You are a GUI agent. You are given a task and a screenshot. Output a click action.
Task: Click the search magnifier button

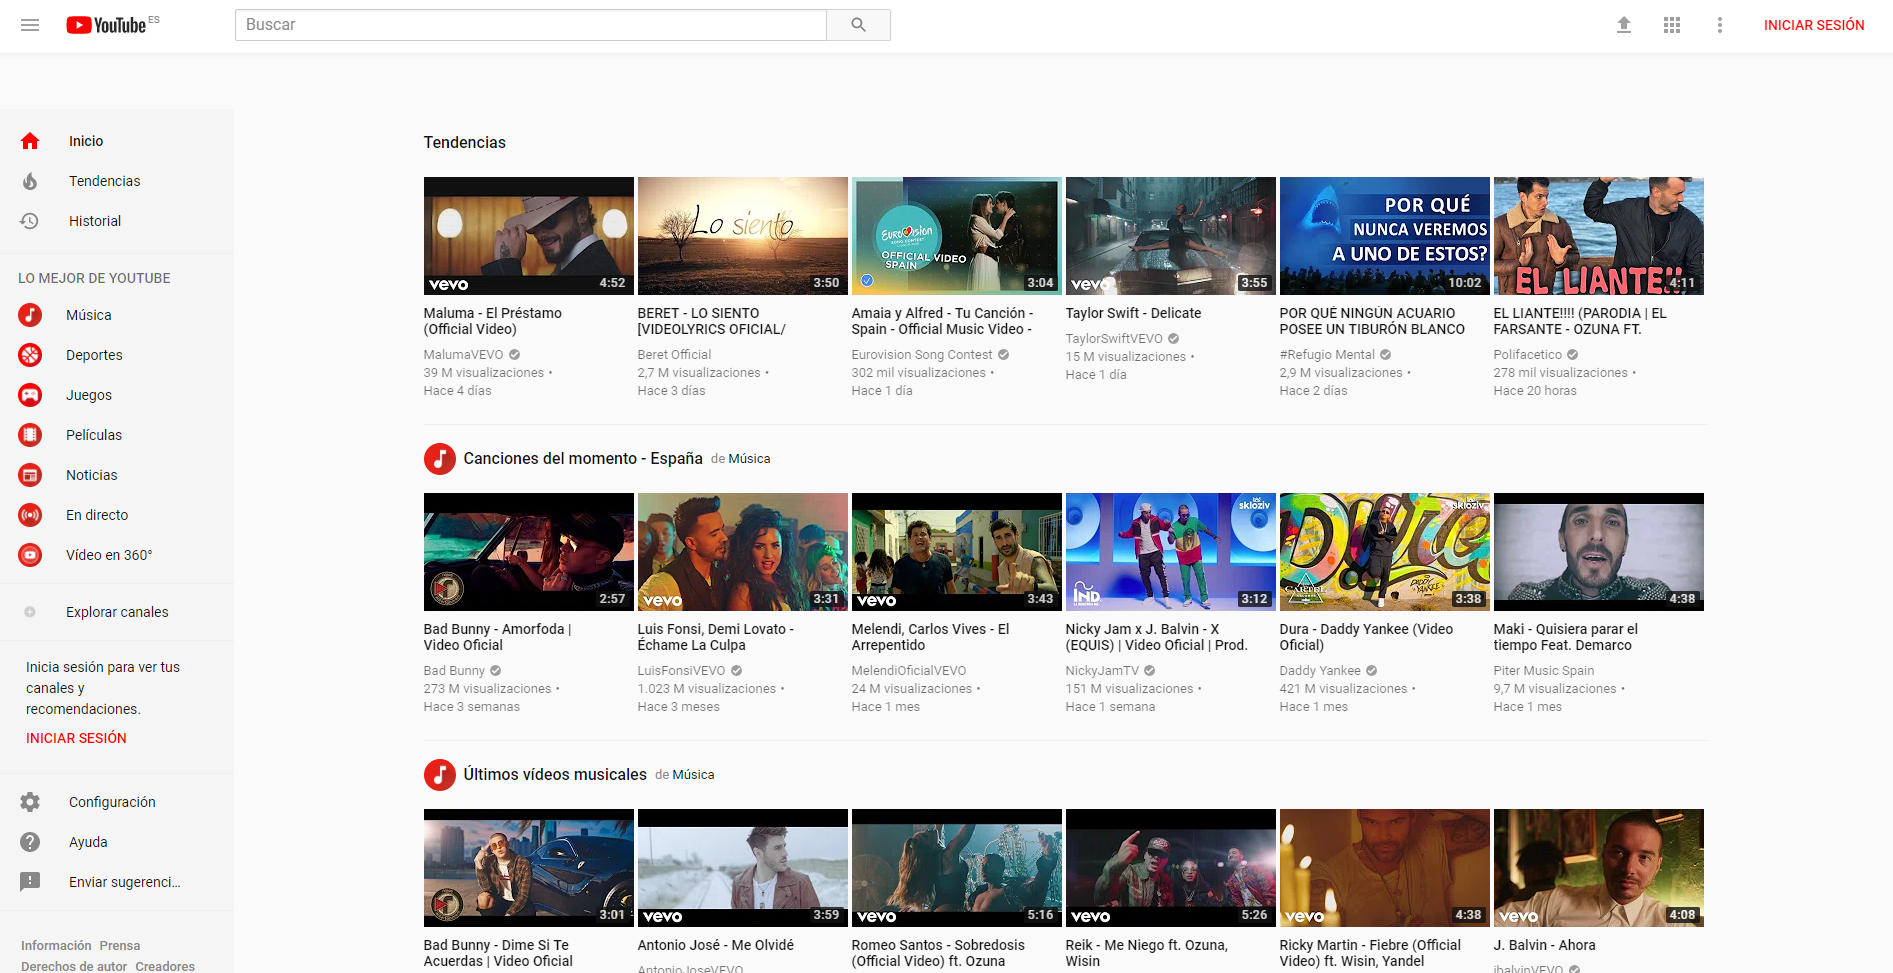[858, 25]
